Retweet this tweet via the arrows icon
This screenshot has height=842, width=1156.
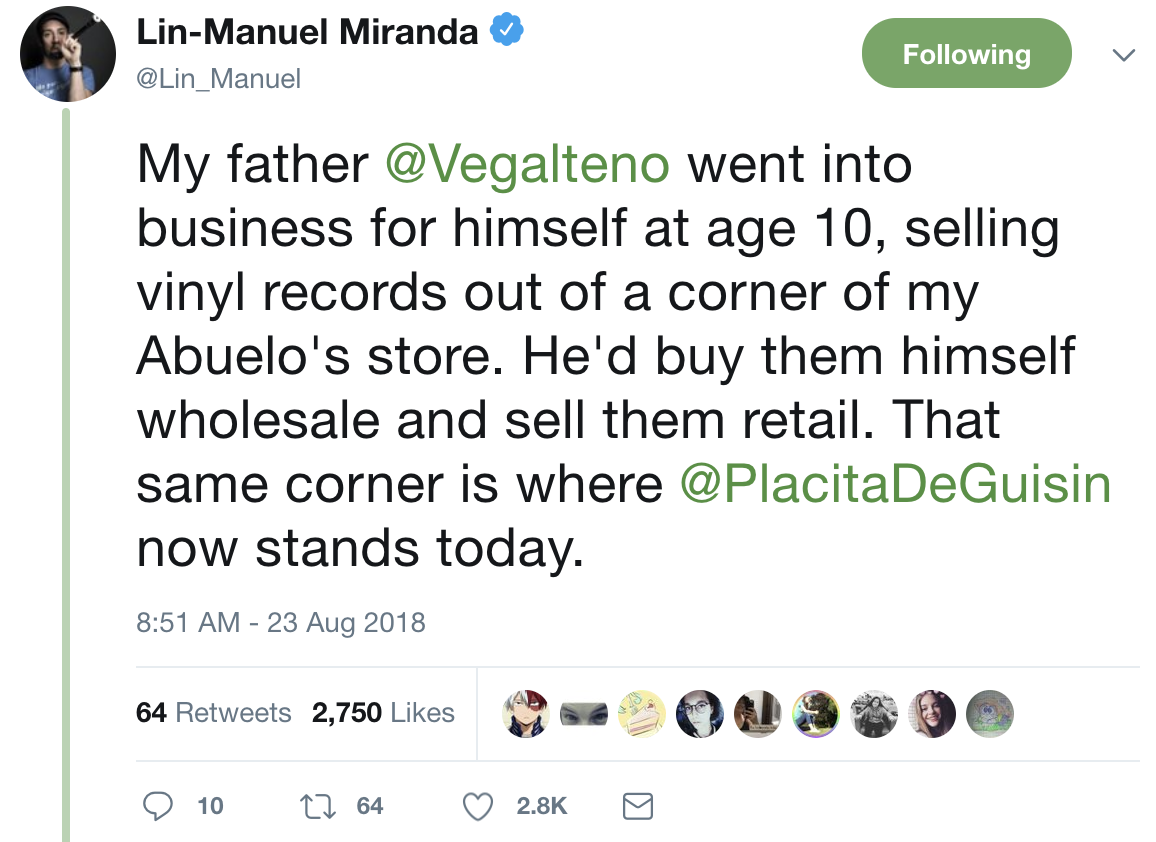pos(318,806)
